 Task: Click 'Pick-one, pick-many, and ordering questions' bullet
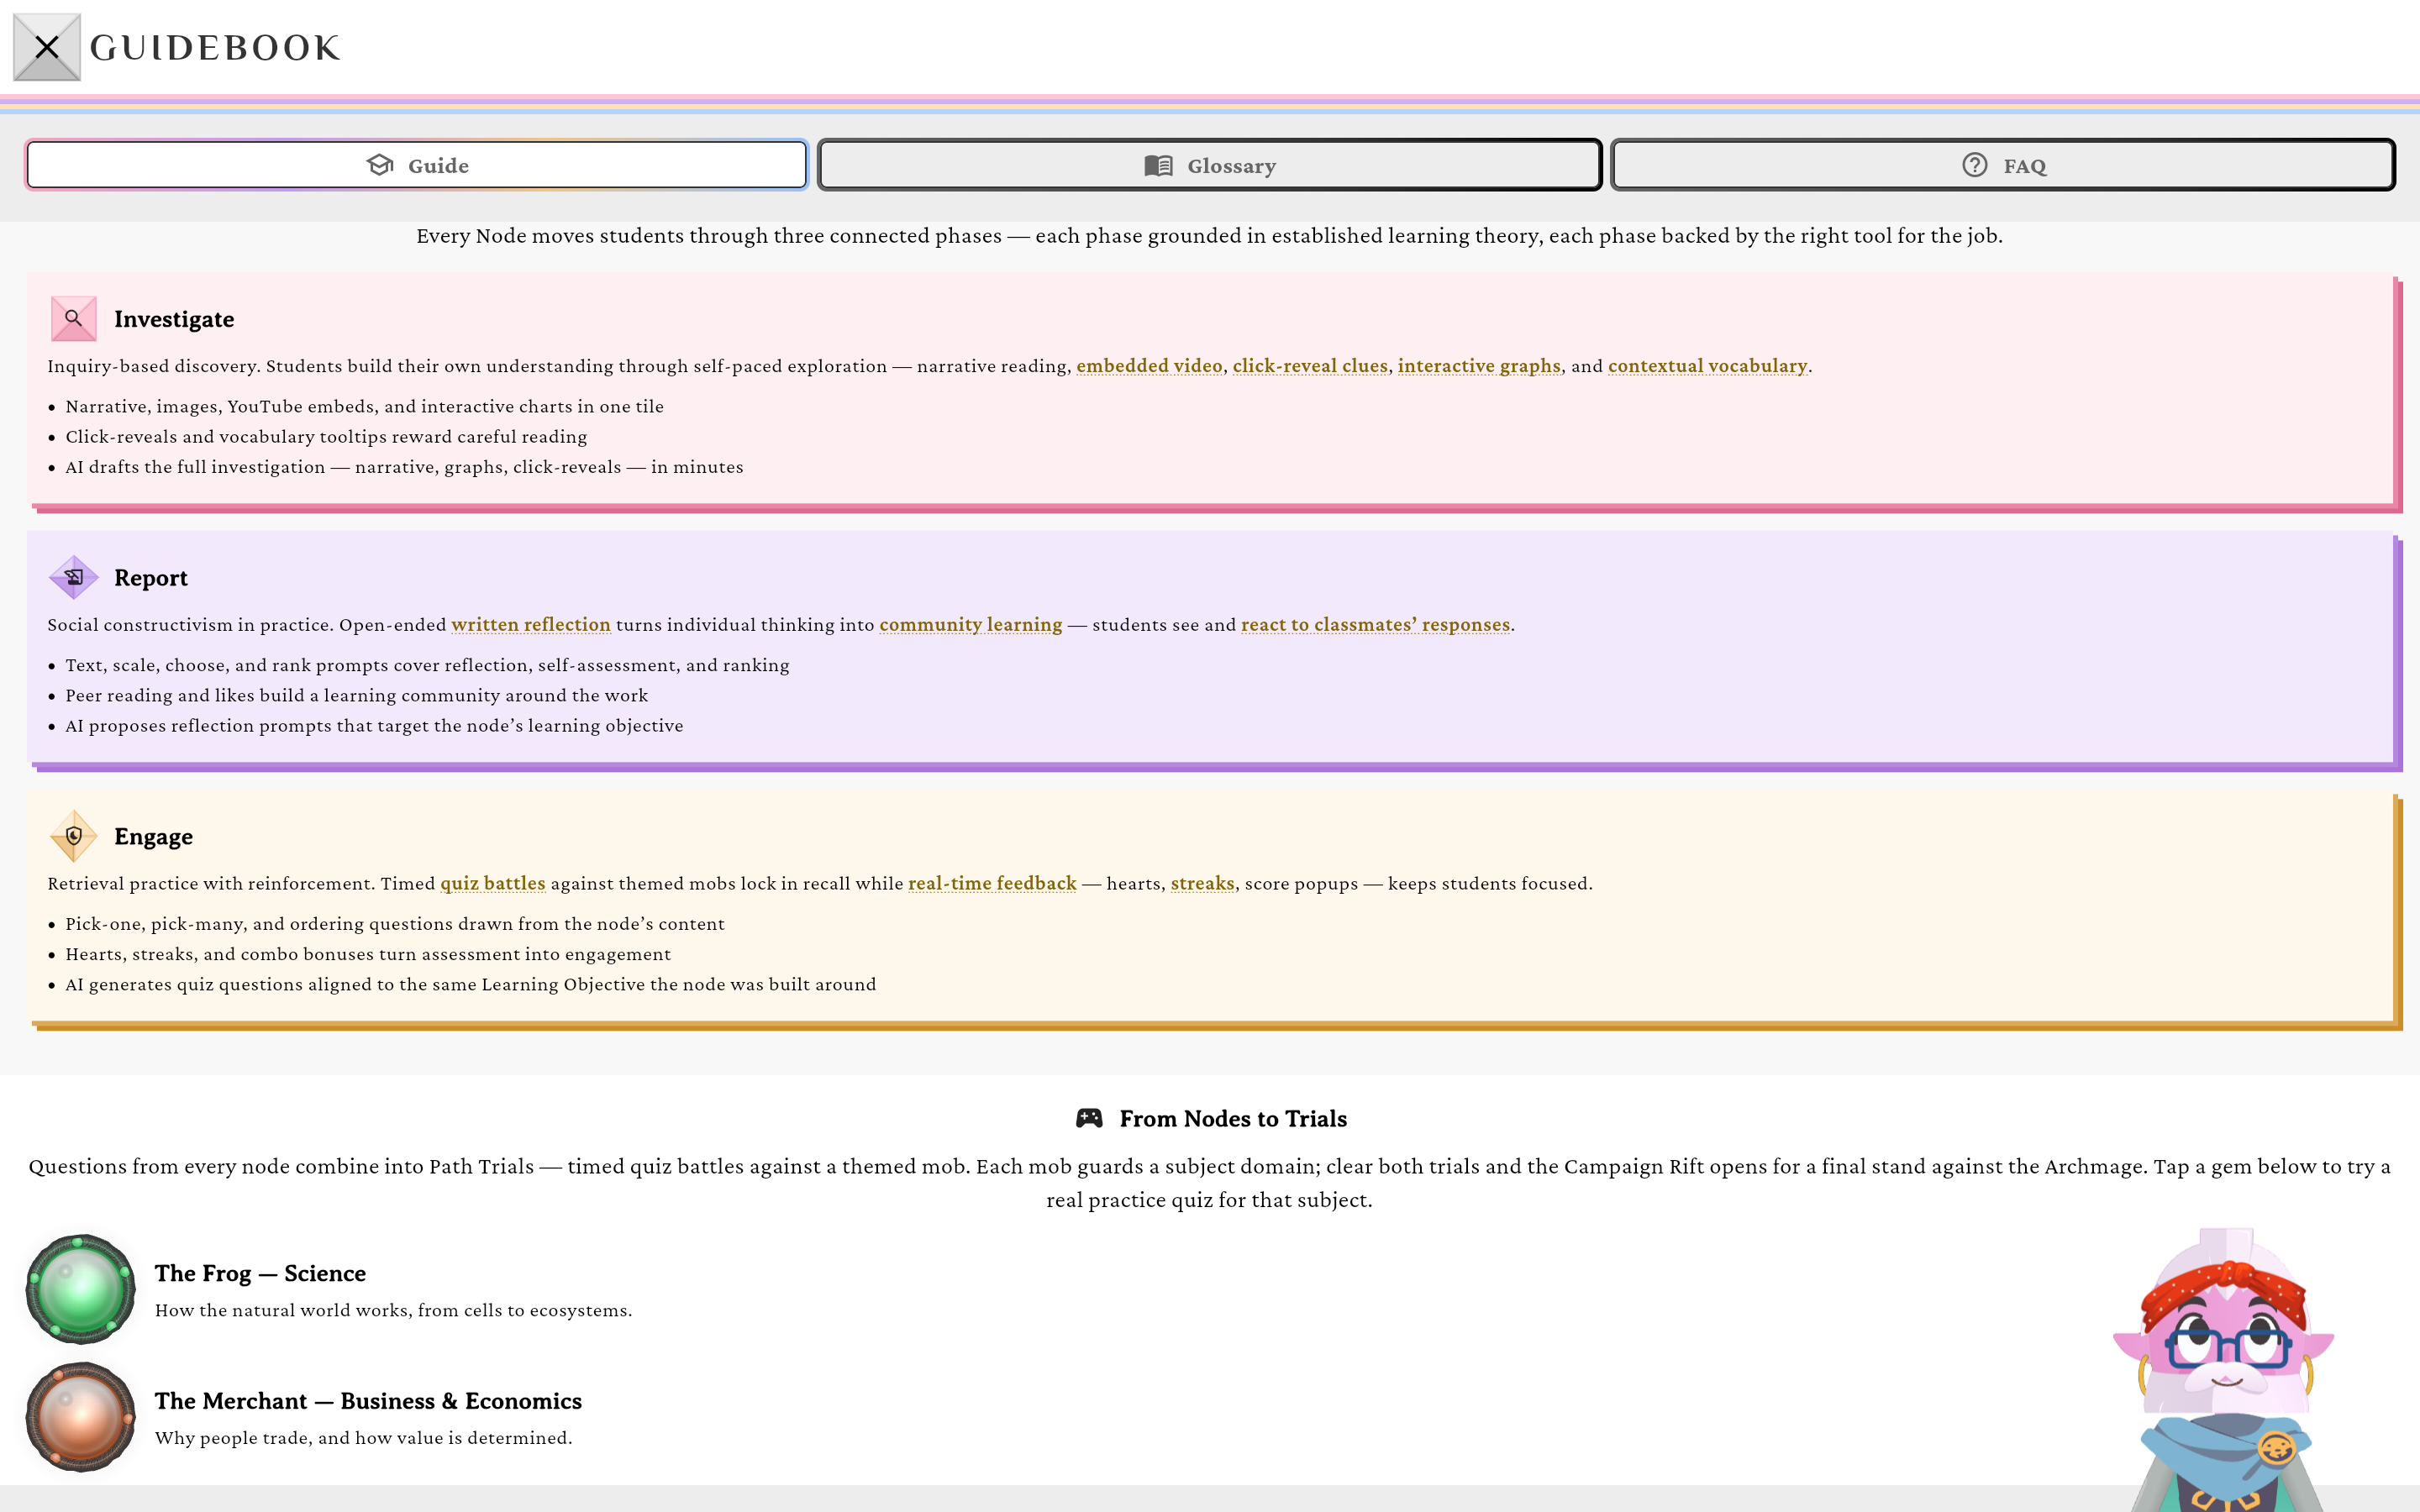point(395,924)
